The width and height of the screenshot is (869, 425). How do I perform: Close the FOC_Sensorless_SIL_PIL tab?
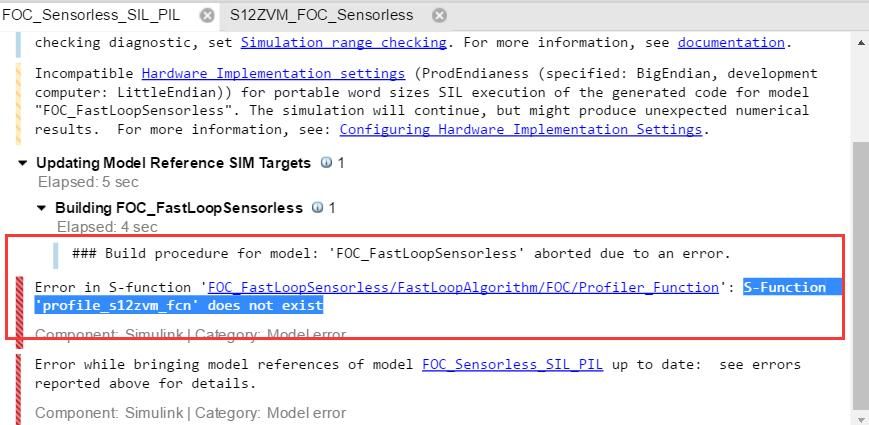tap(207, 15)
